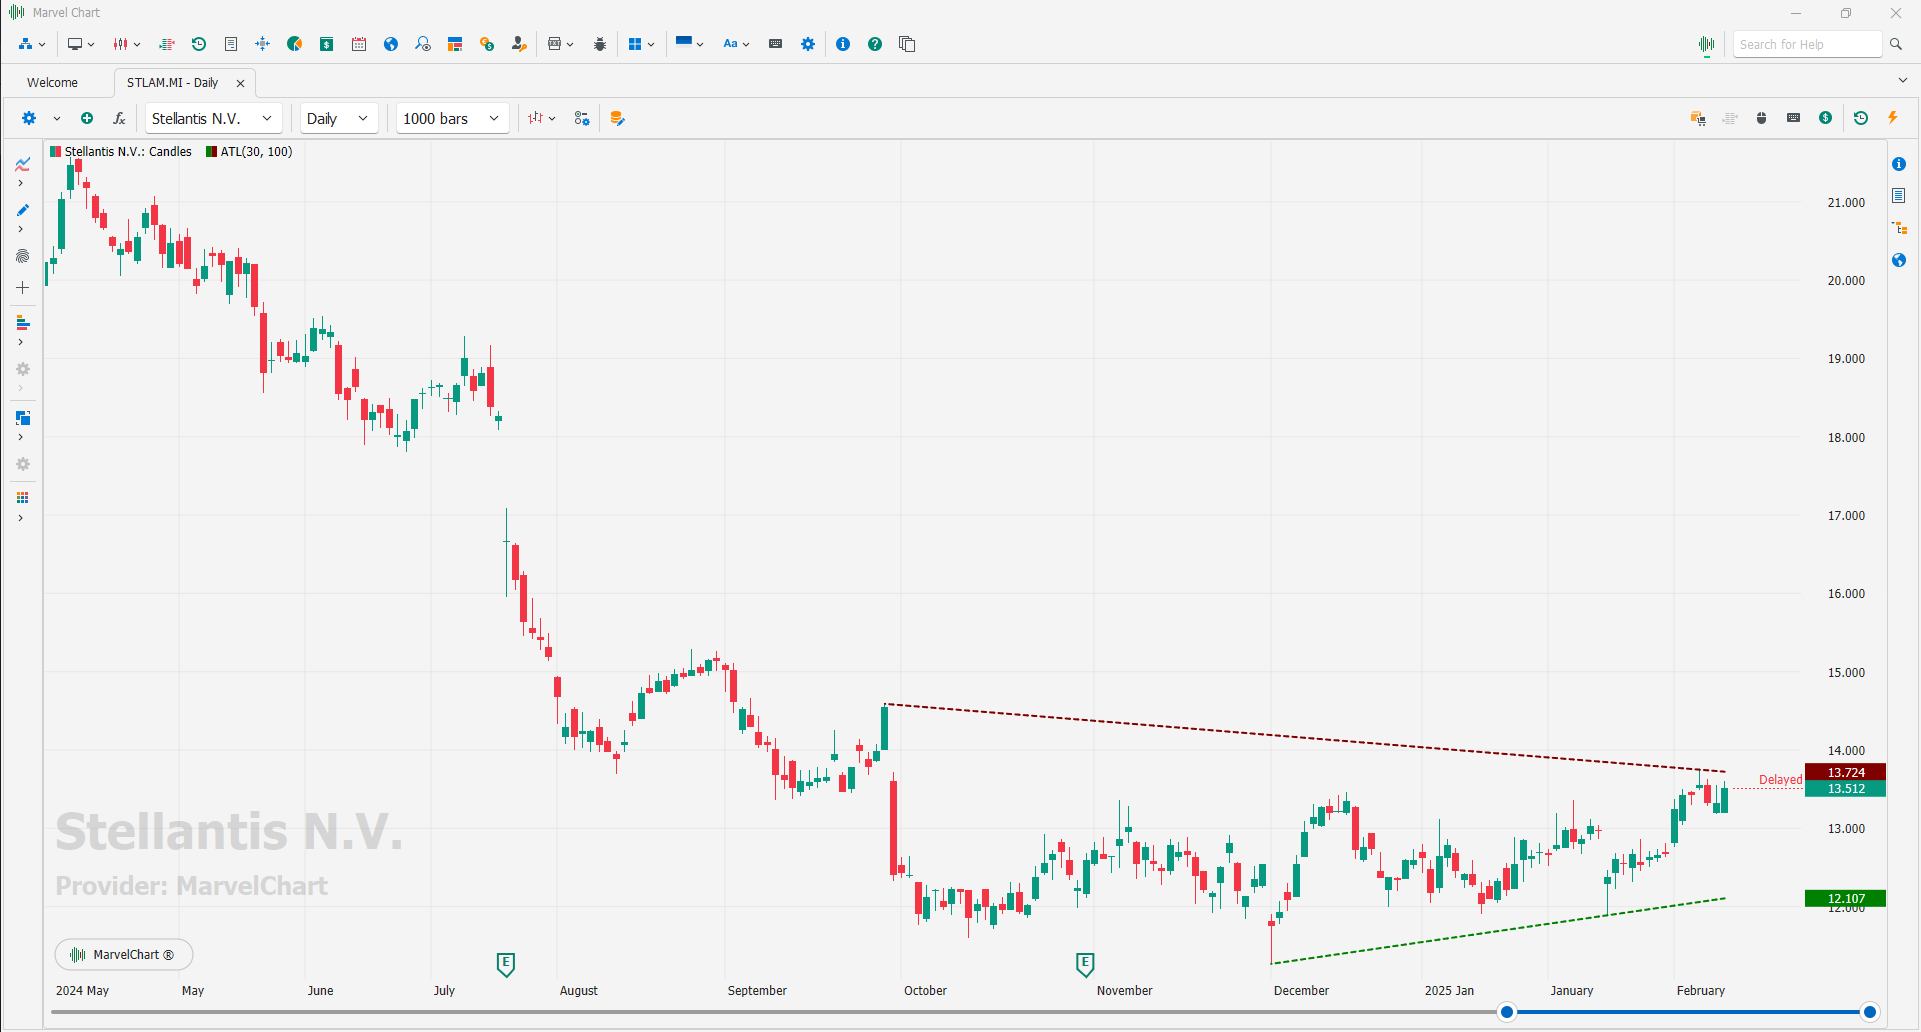Click the Stellantis N.V.: Candles legend
Screen dimensions: 1921x1032
tap(121, 152)
